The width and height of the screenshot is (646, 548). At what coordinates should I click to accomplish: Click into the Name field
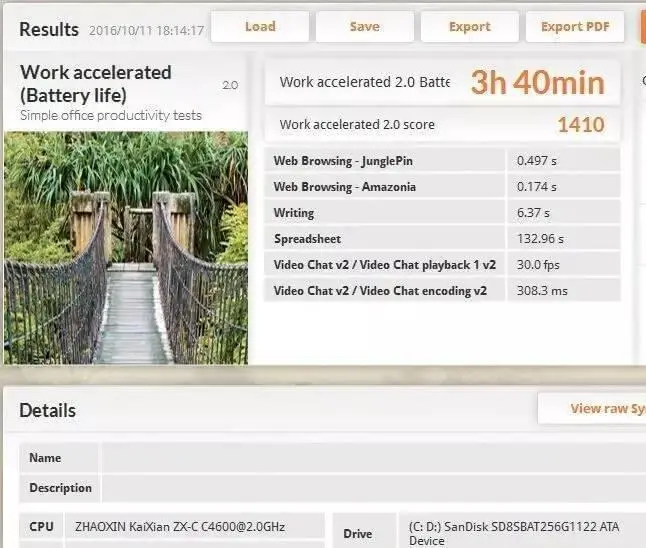point(370,458)
